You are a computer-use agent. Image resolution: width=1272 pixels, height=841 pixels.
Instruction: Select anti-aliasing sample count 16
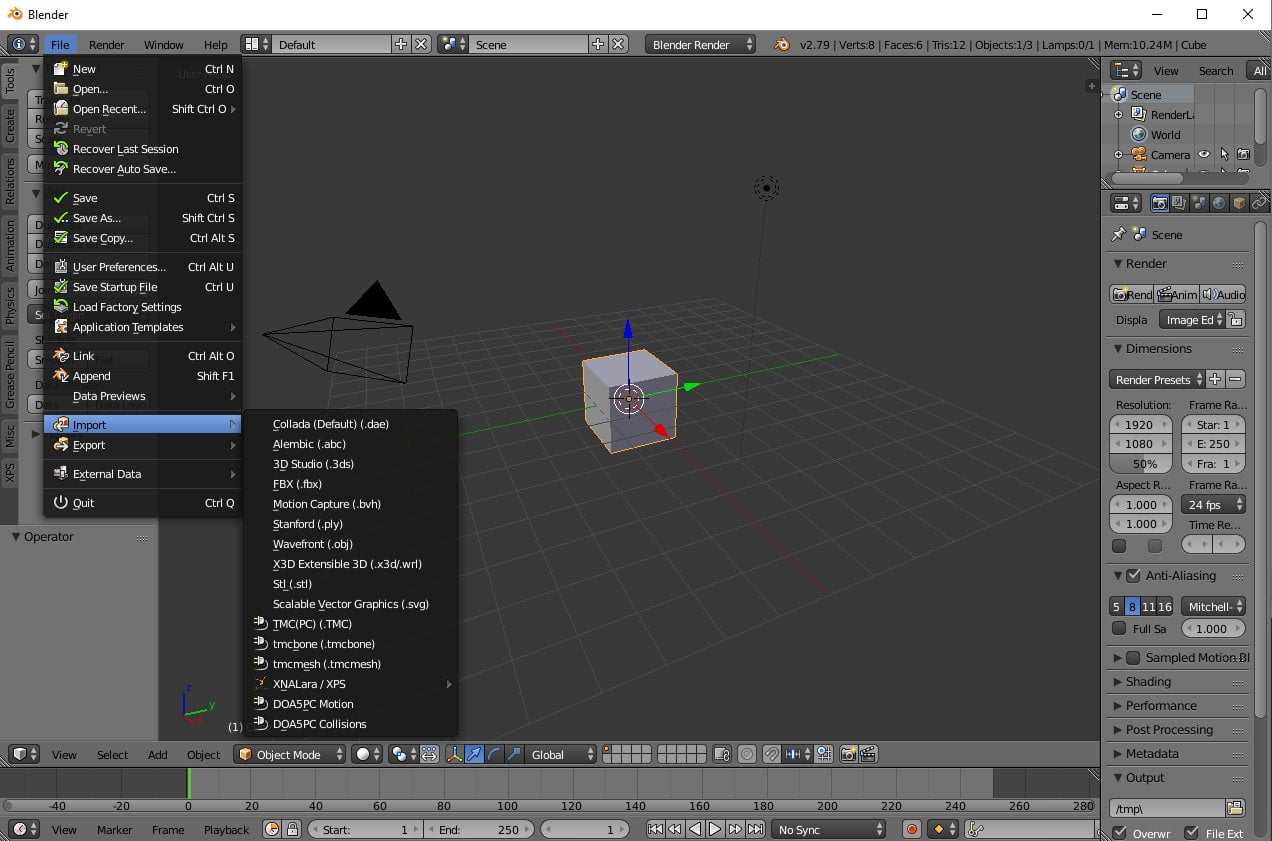(1165, 606)
